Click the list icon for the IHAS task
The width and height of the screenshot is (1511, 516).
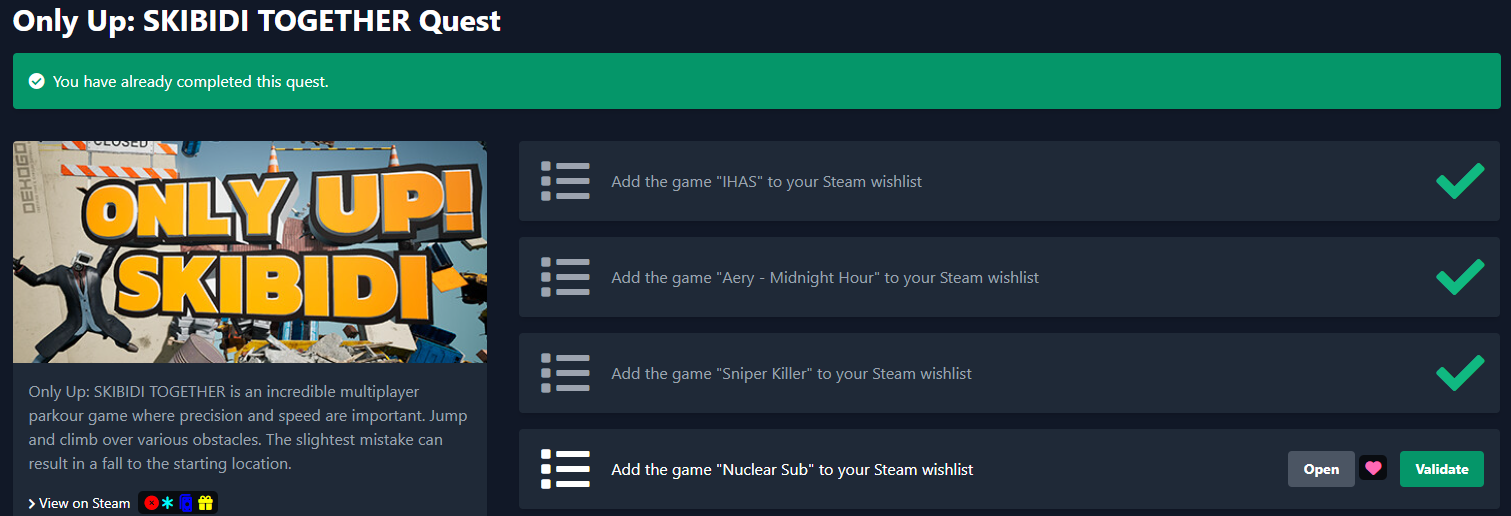coord(565,181)
